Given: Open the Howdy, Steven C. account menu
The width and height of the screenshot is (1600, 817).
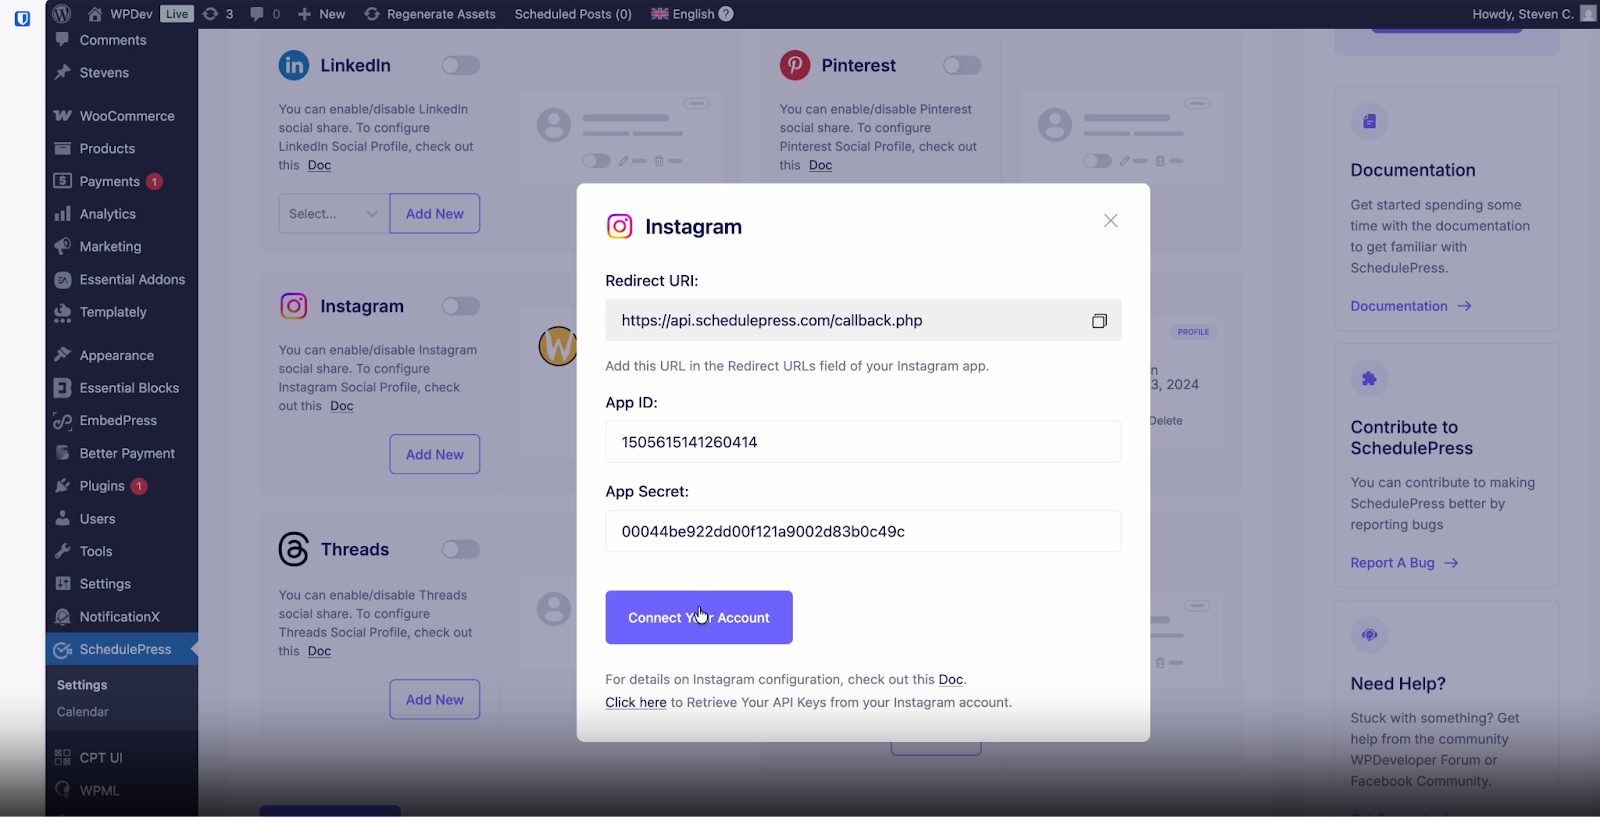Looking at the screenshot, I should pyautogui.click(x=1534, y=14).
